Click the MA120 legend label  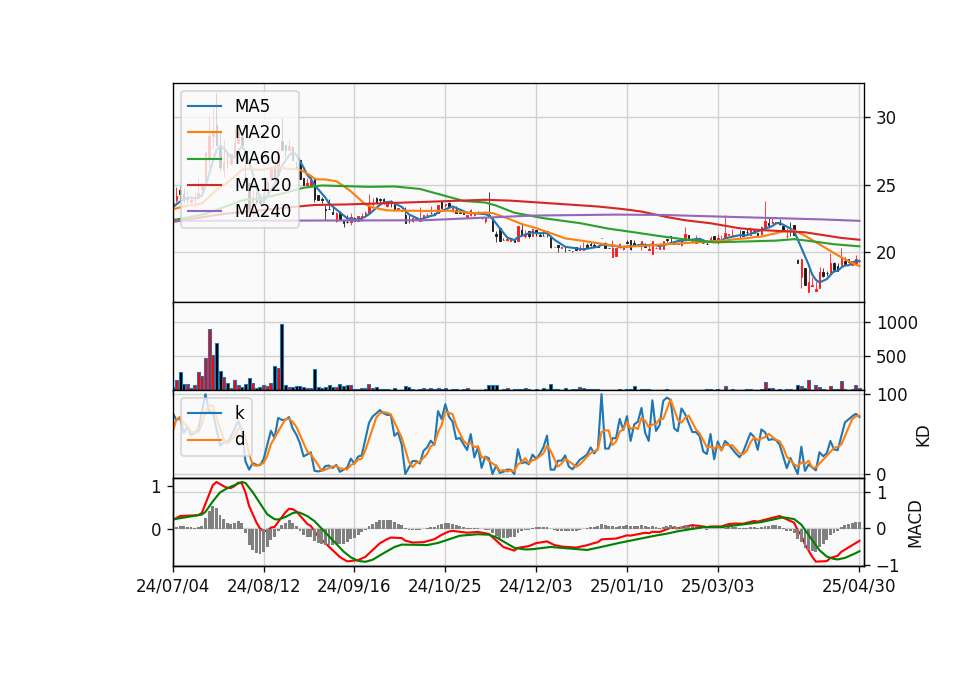[263, 185]
